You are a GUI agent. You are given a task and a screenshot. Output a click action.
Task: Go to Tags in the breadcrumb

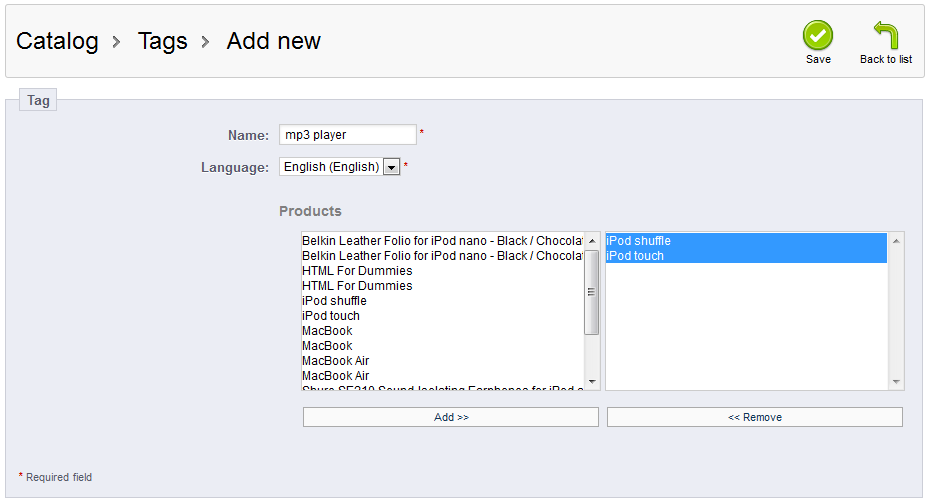click(x=163, y=41)
